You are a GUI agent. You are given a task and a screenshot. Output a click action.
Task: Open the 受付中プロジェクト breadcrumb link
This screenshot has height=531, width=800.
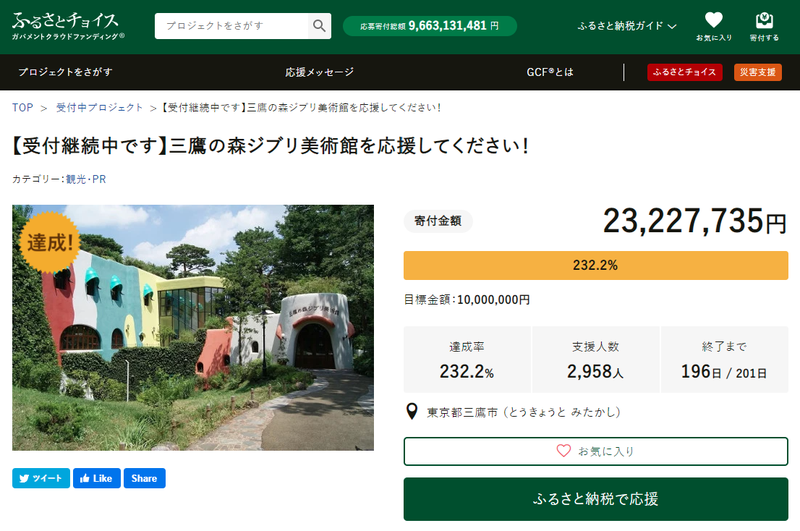coord(99,108)
